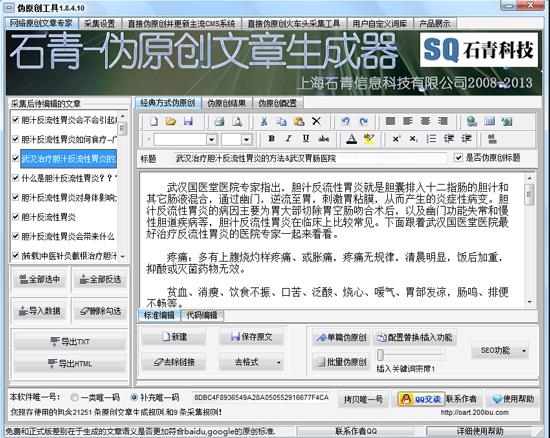Click the new document icon in editor toolbar

click(154, 122)
